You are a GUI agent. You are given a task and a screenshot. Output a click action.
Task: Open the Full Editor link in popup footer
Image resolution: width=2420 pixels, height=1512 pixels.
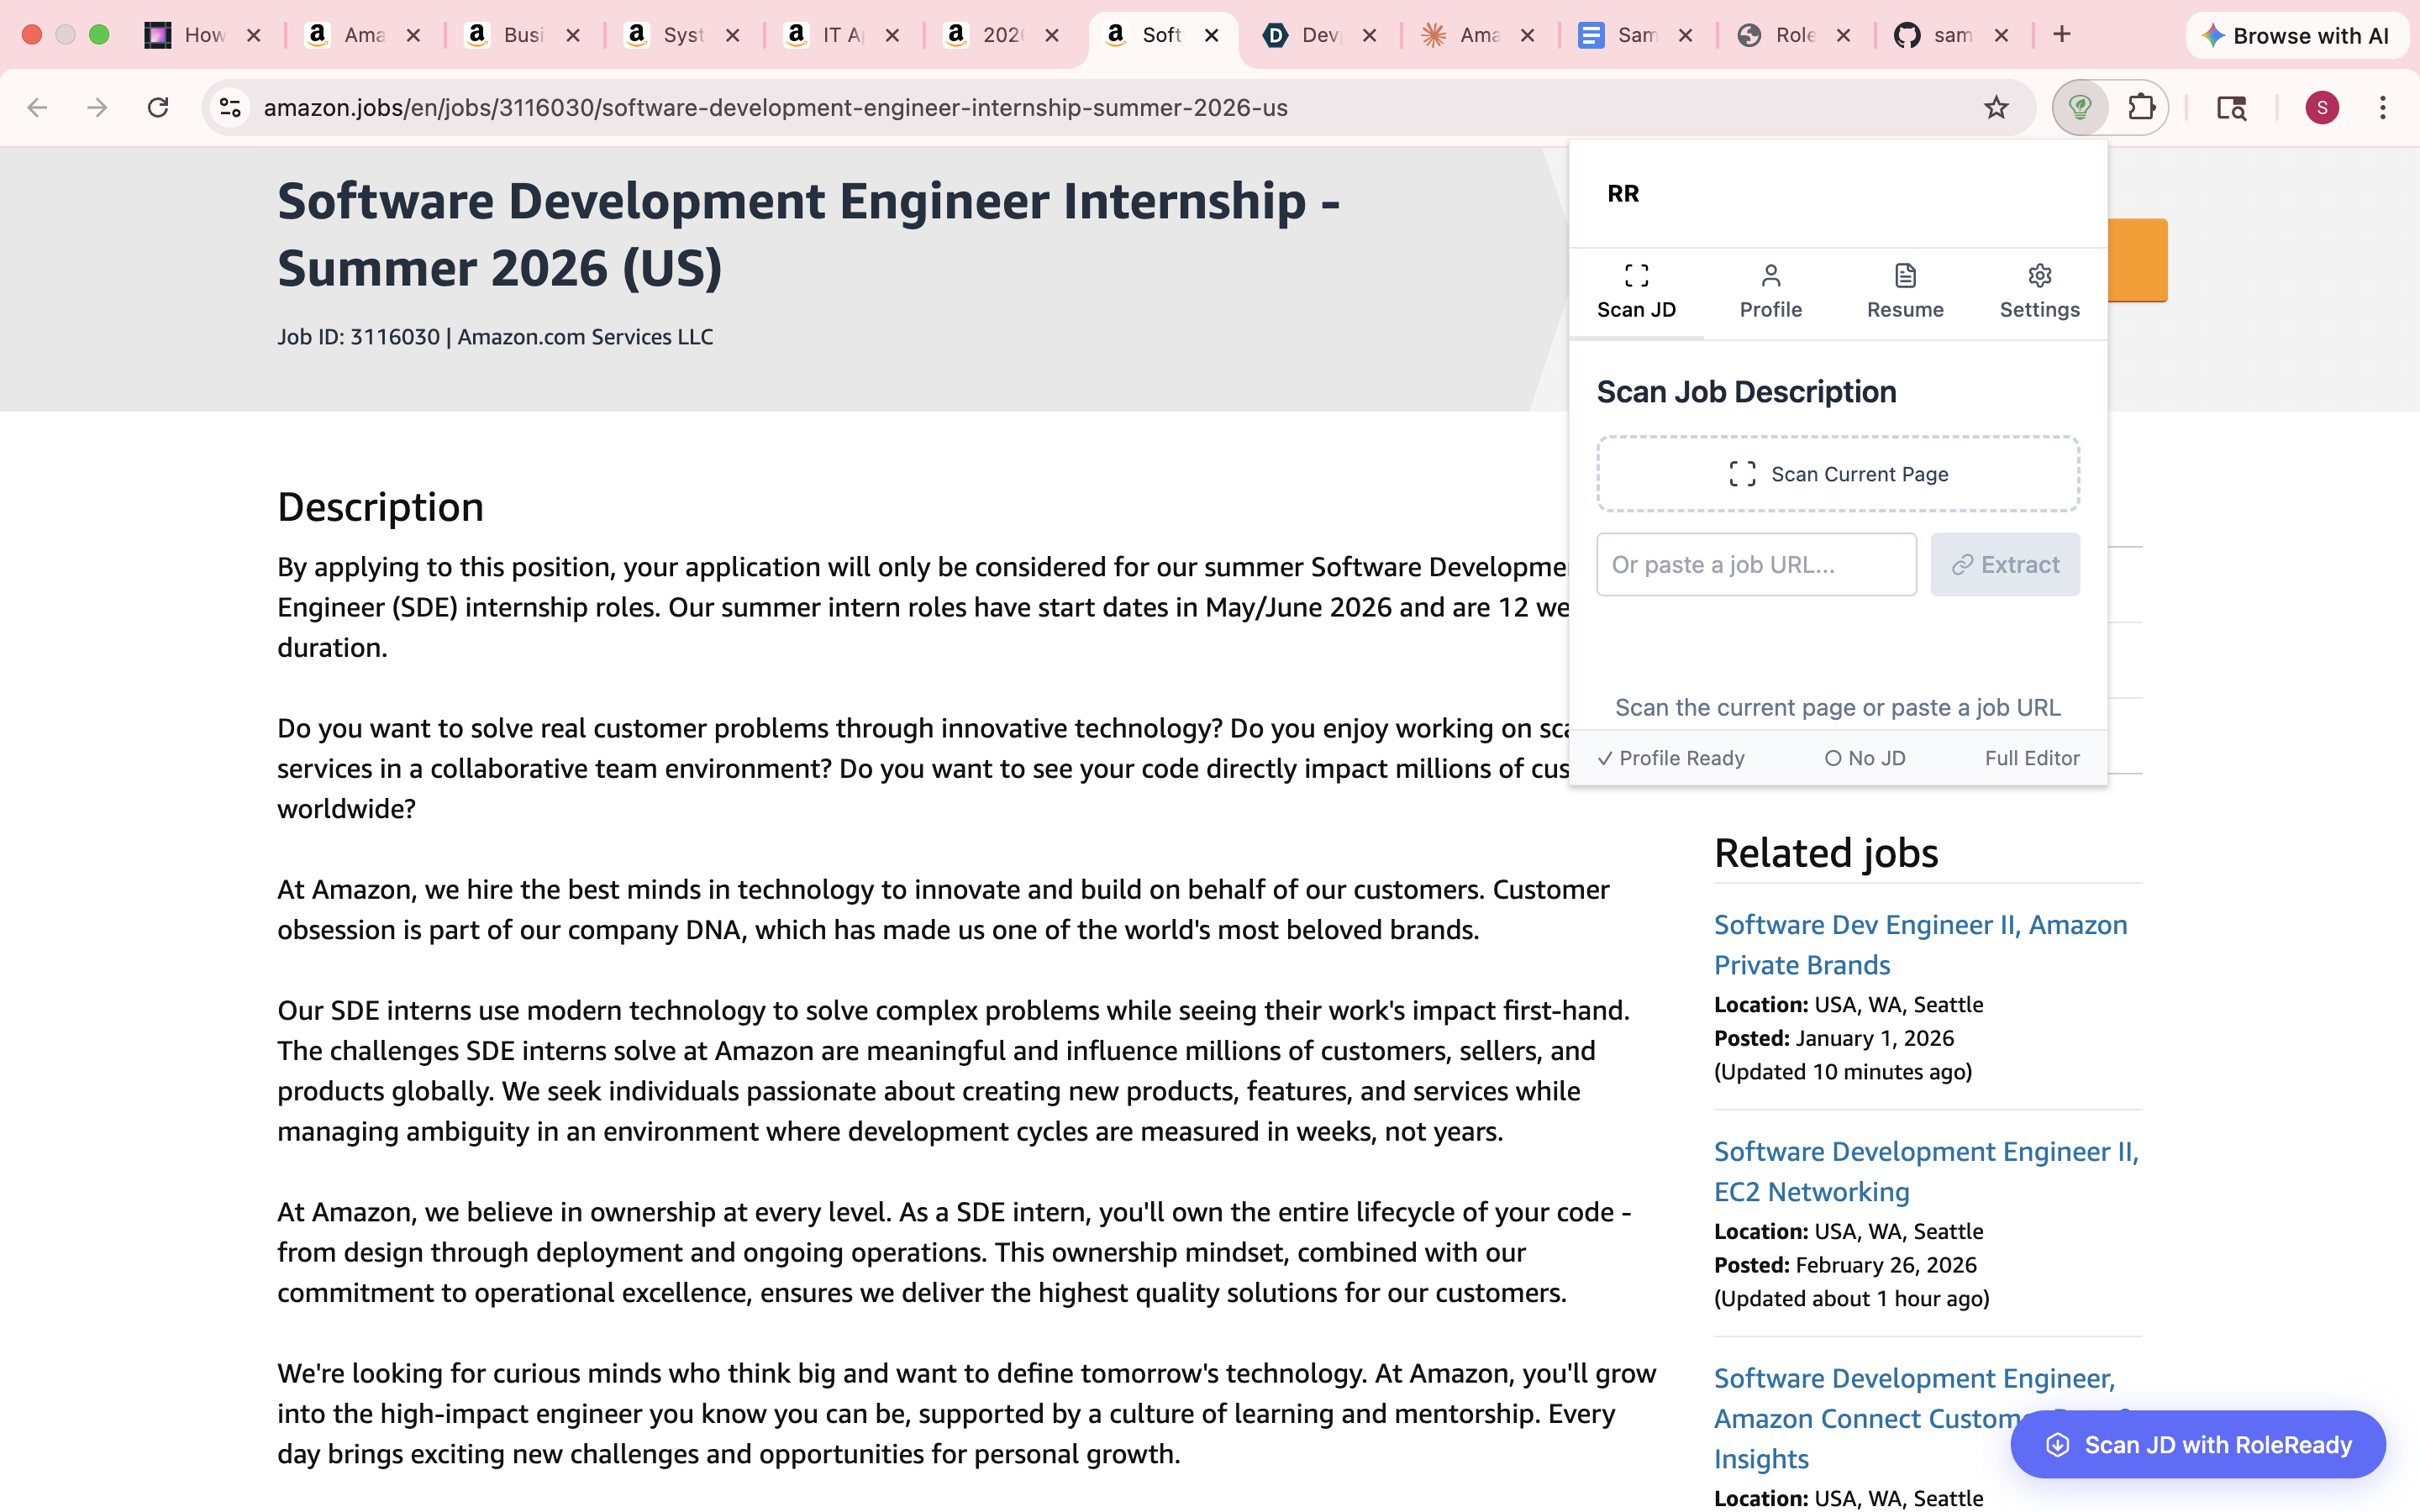click(x=2032, y=758)
